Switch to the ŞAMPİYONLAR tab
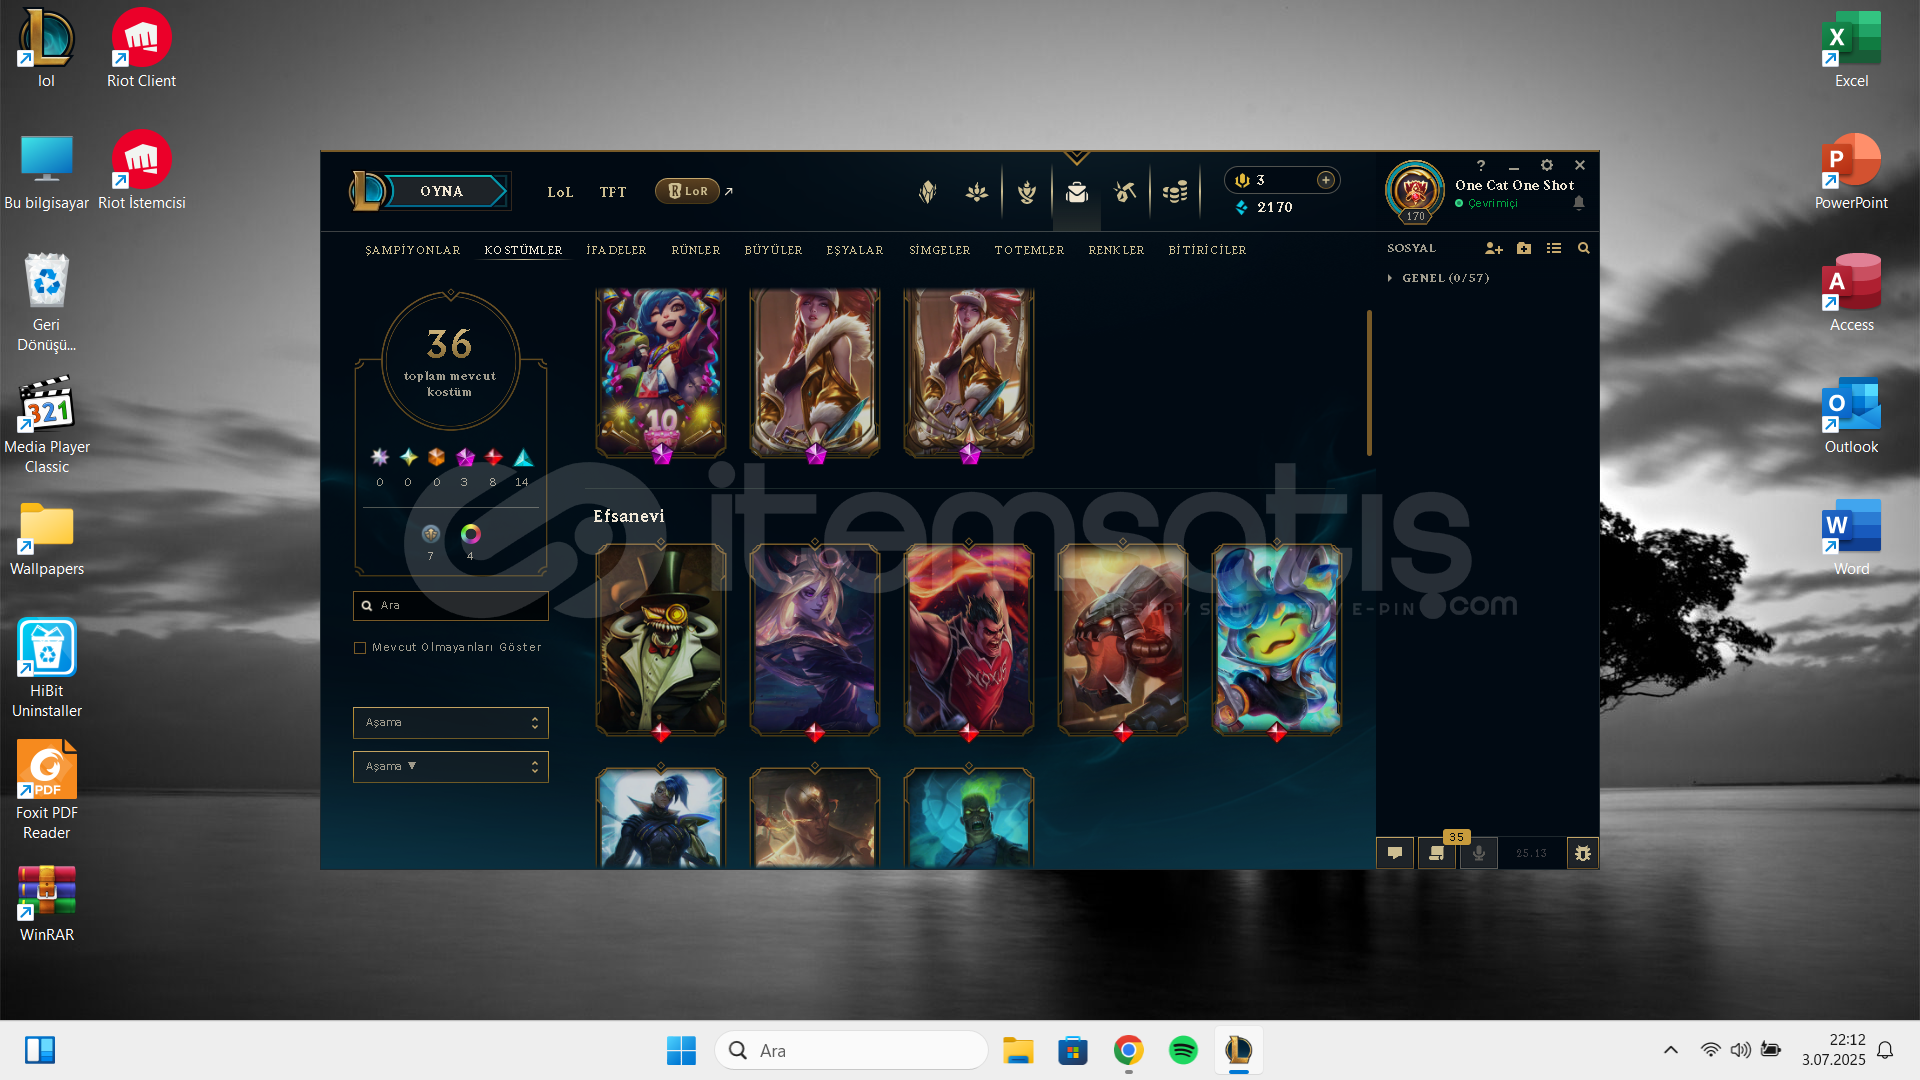Image resolution: width=1920 pixels, height=1080 pixels. coord(413,250)
